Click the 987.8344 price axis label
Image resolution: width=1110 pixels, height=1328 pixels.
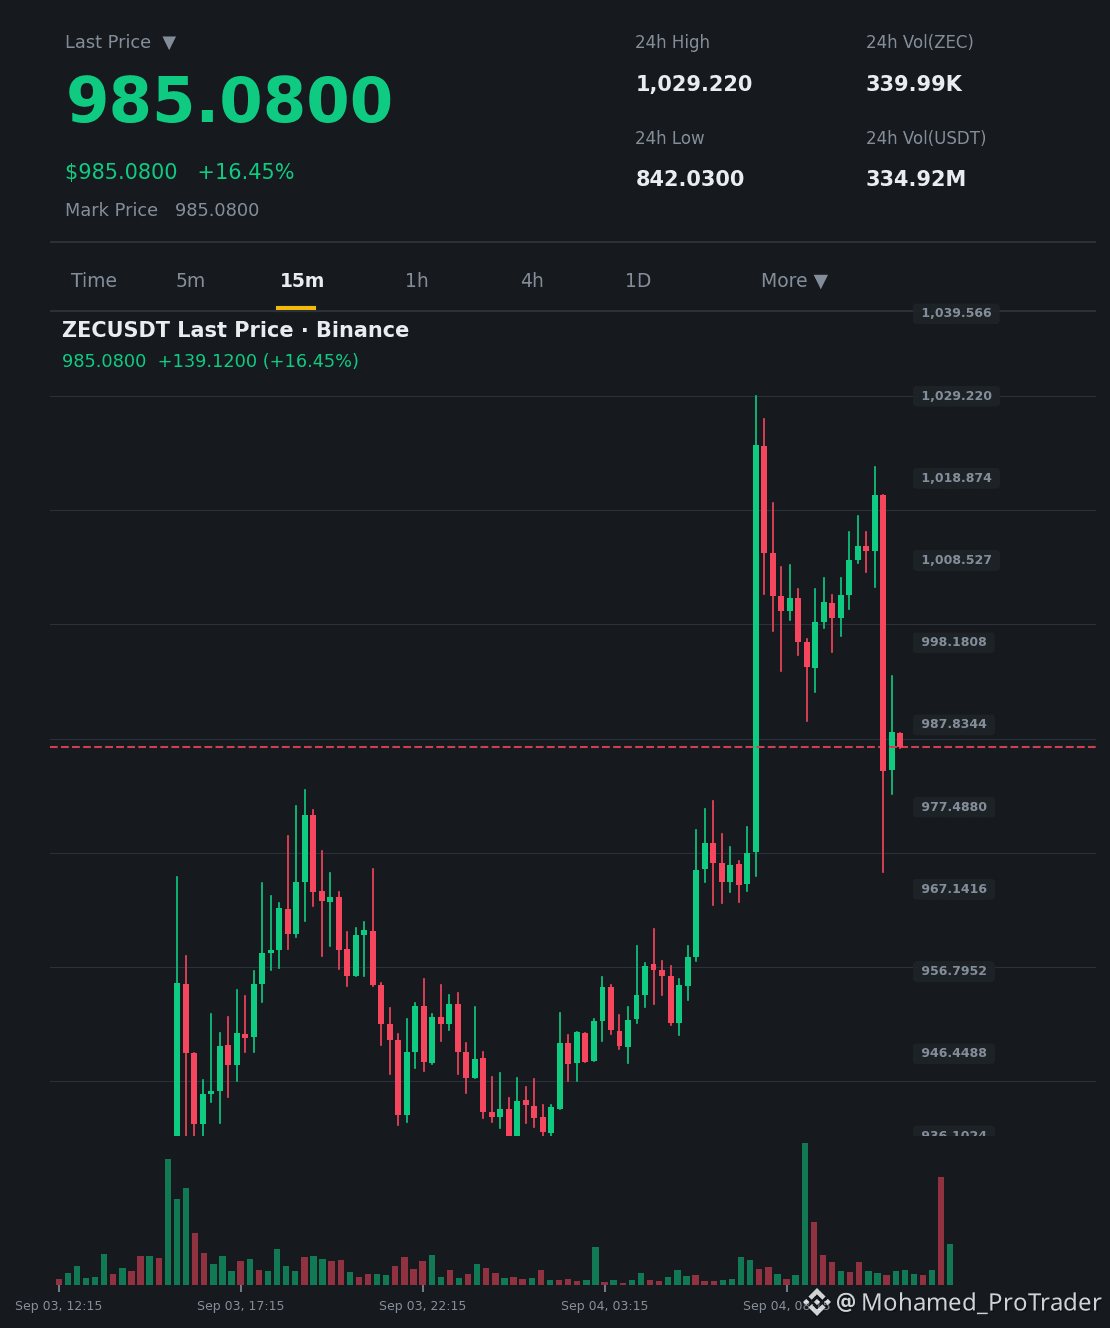tap(954, 724)
